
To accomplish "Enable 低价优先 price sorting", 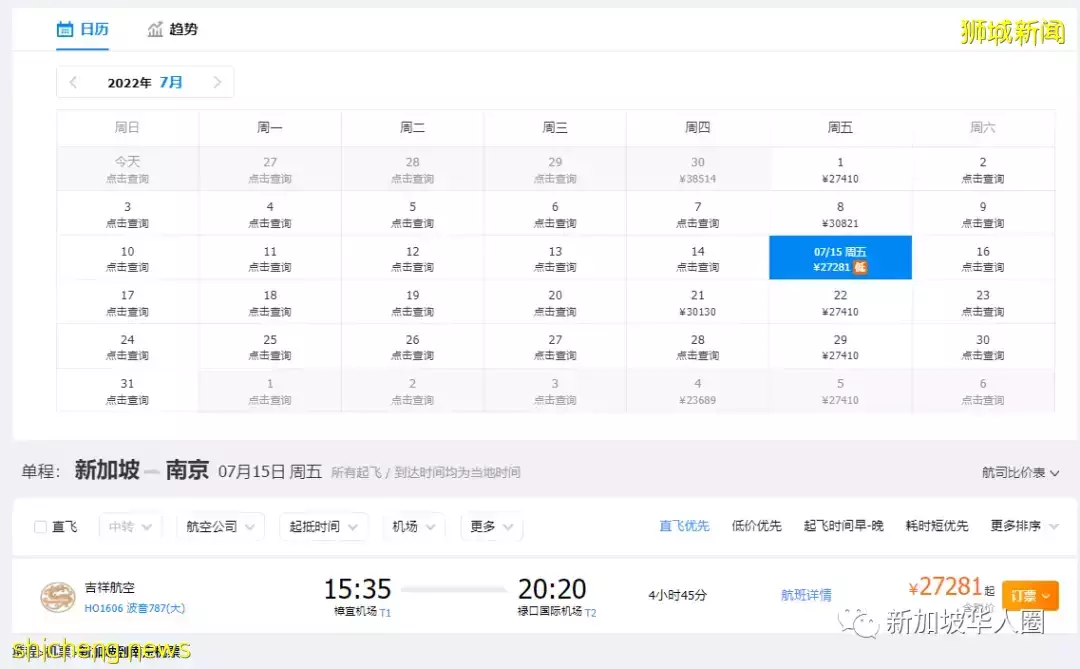I will click(x=757, y=525).
